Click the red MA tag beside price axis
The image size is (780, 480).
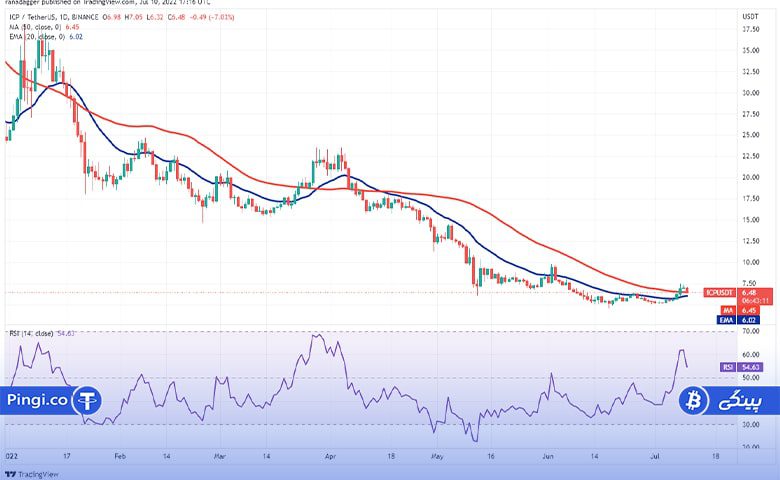pyautogui.click(x=727, y=310)
